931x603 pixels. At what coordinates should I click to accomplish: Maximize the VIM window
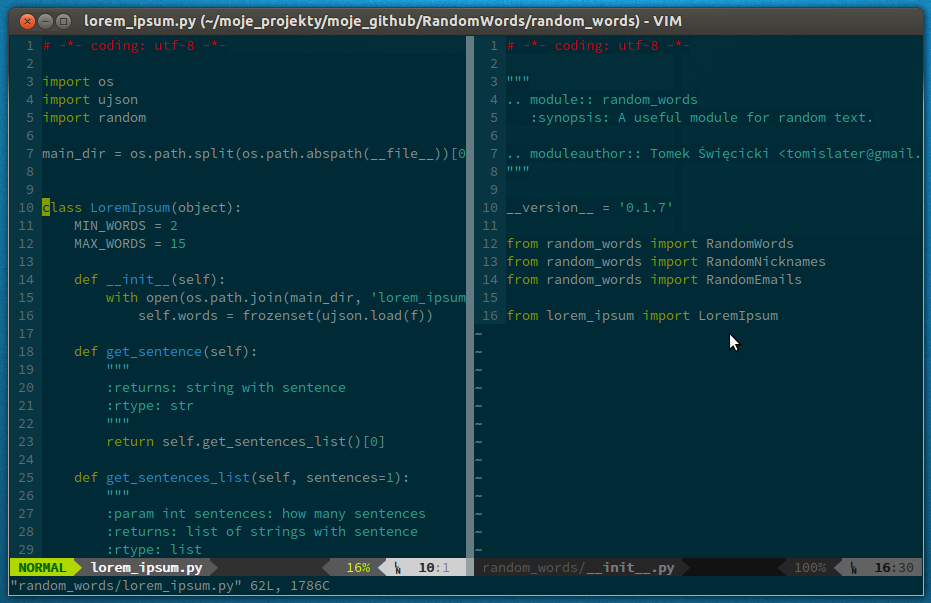pyautogui.click(x=63, y=21)
